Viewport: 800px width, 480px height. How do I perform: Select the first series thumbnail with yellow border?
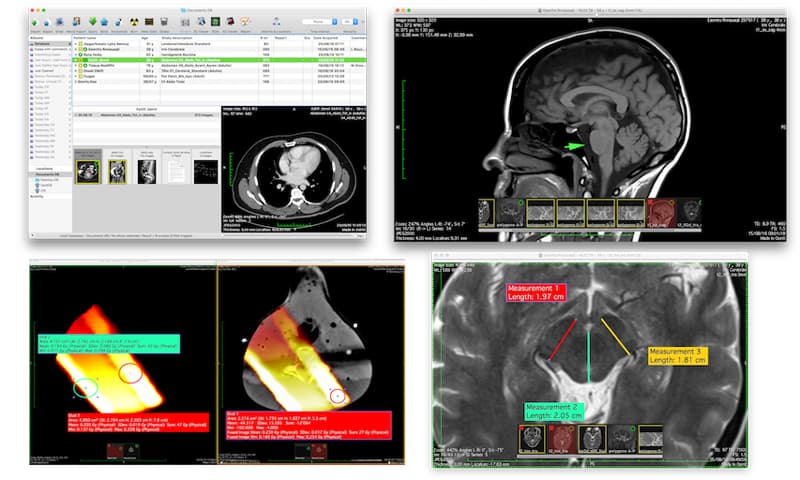[88, 172]
